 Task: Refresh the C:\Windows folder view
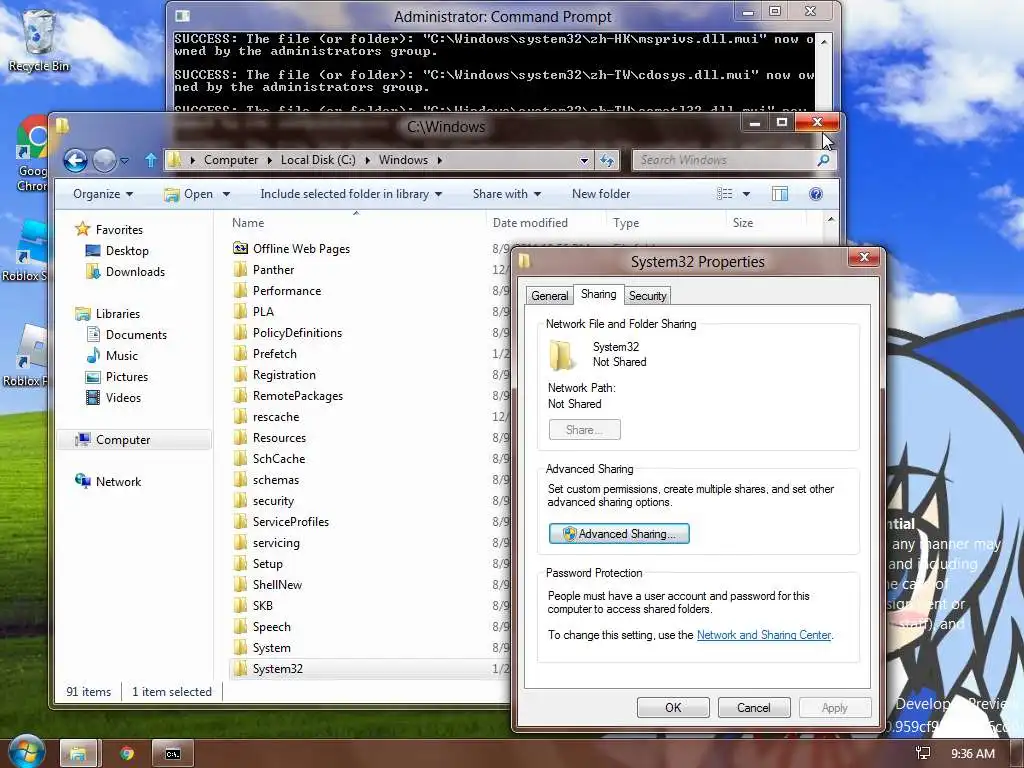coord(607,160)
